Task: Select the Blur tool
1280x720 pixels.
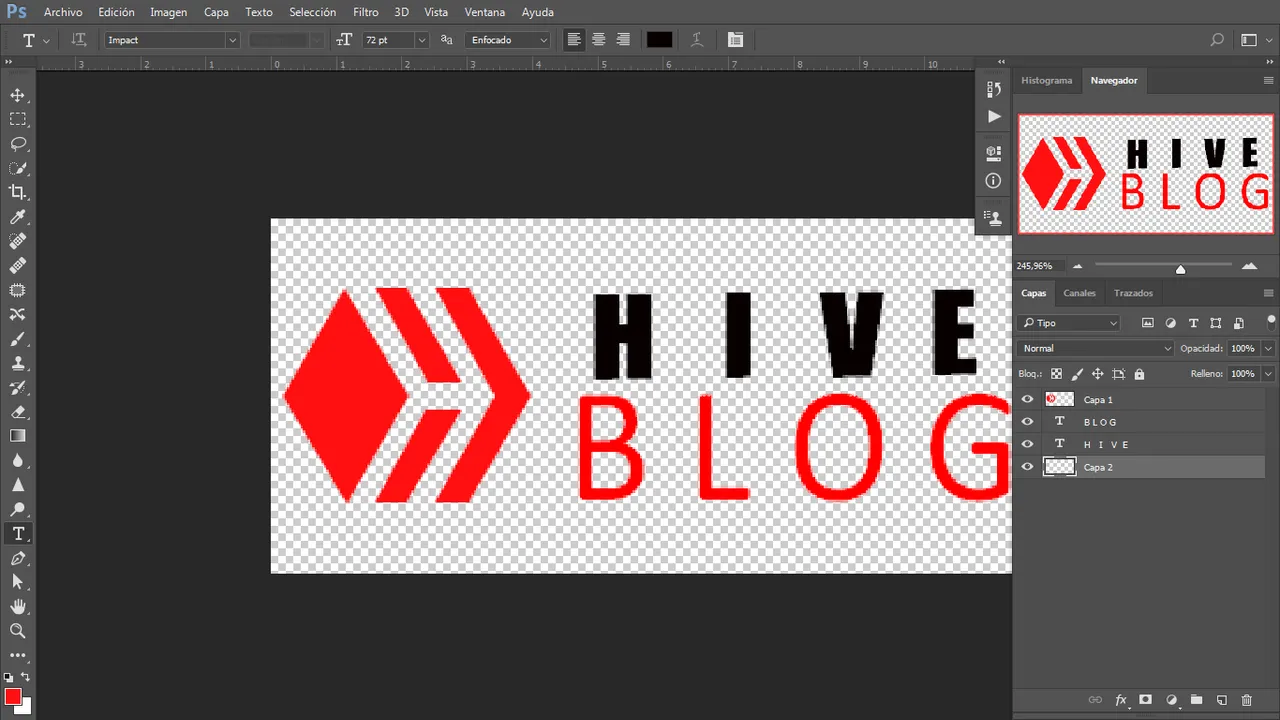Action: (x=17, y=460)
